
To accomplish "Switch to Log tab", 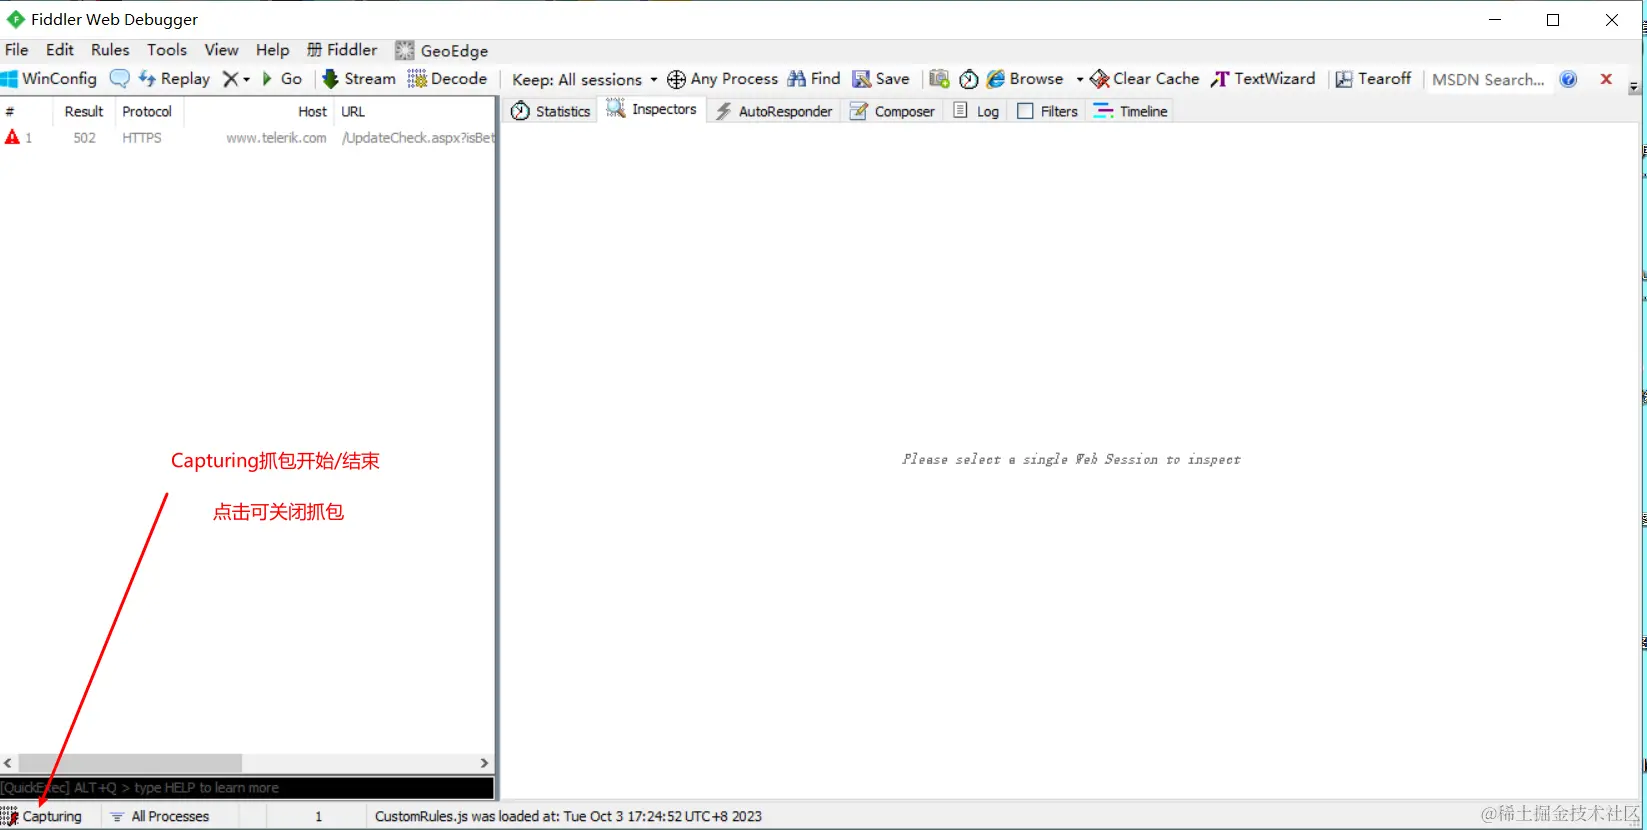I will (976, 111).
